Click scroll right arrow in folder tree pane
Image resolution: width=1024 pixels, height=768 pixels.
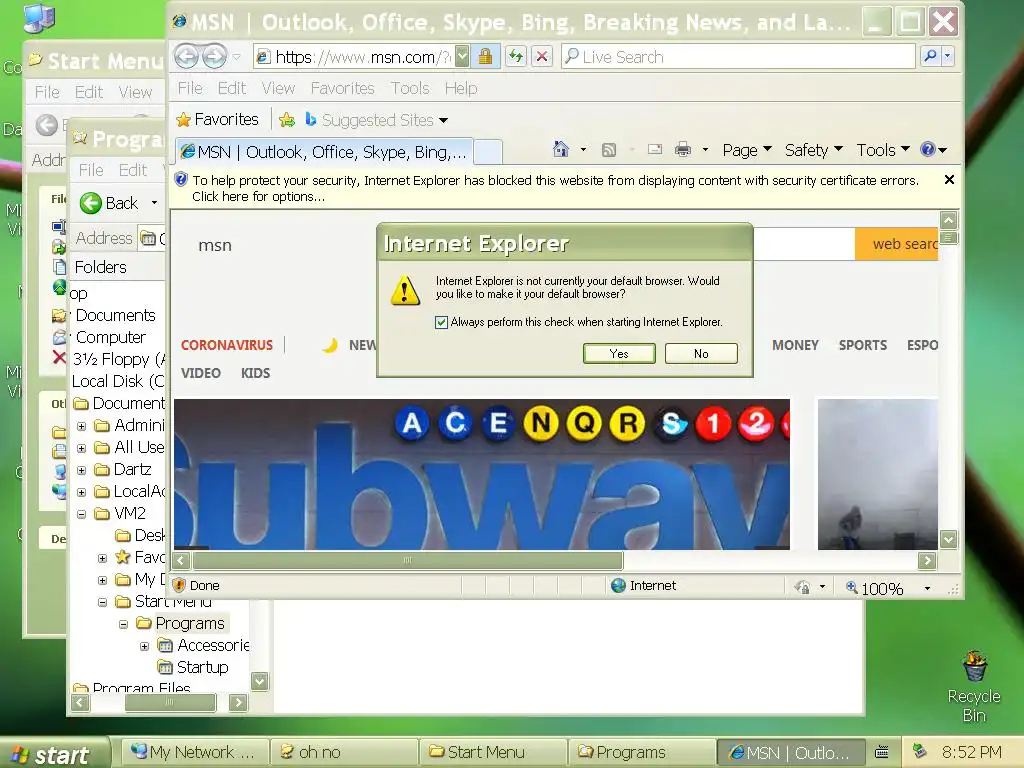point(238,703)
